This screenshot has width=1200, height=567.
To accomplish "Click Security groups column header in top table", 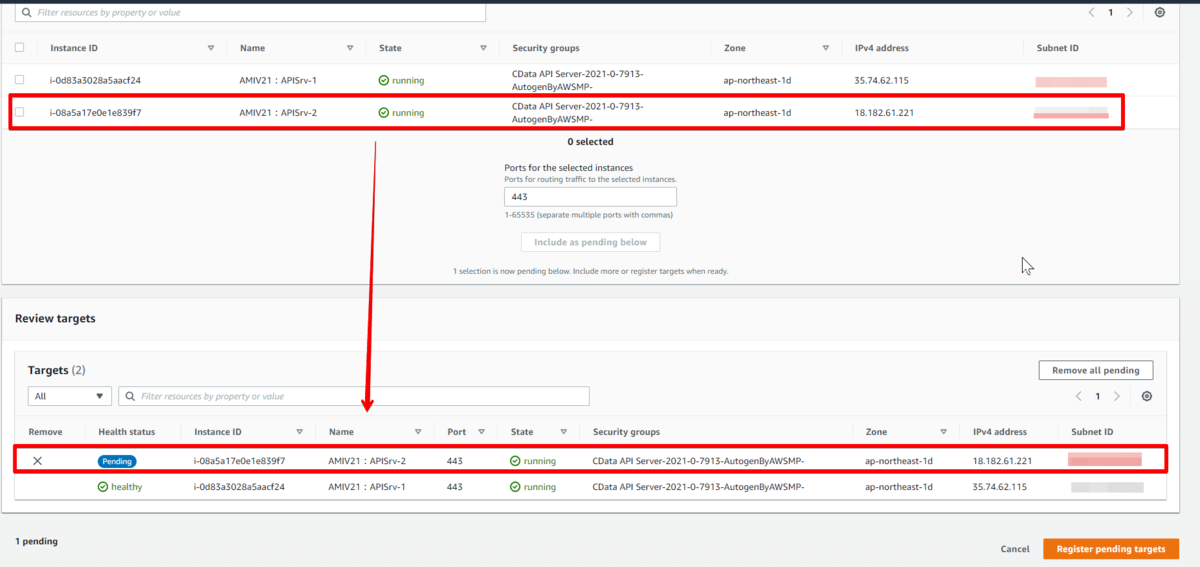I will tap(545, 48).
